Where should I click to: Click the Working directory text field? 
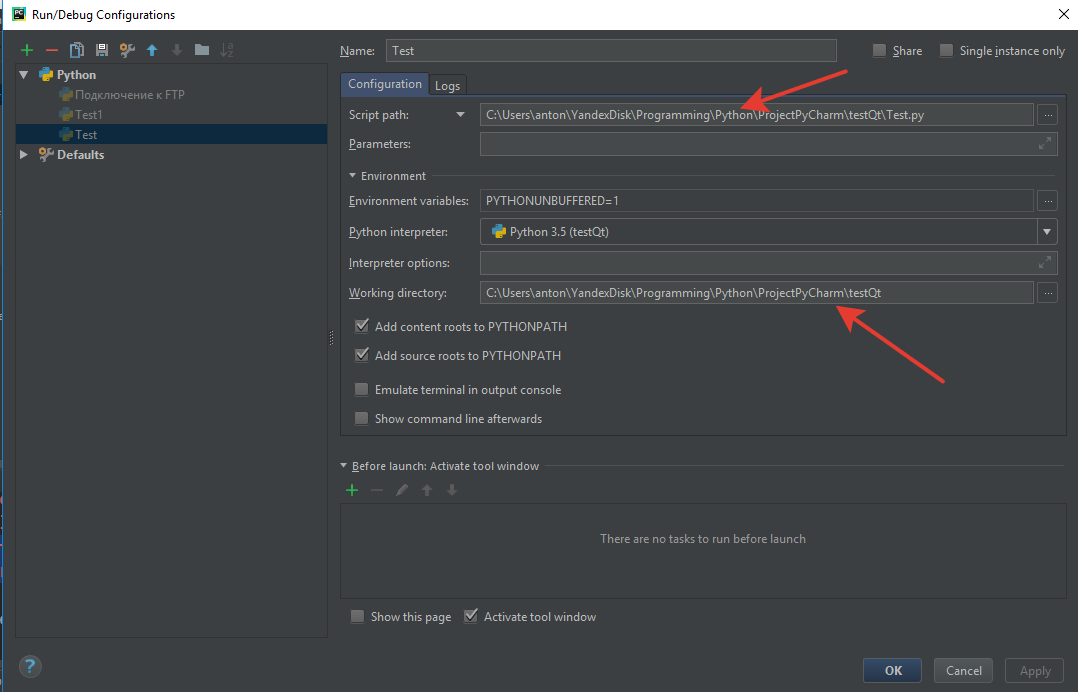pyautogui.click(x=756, y=293)
